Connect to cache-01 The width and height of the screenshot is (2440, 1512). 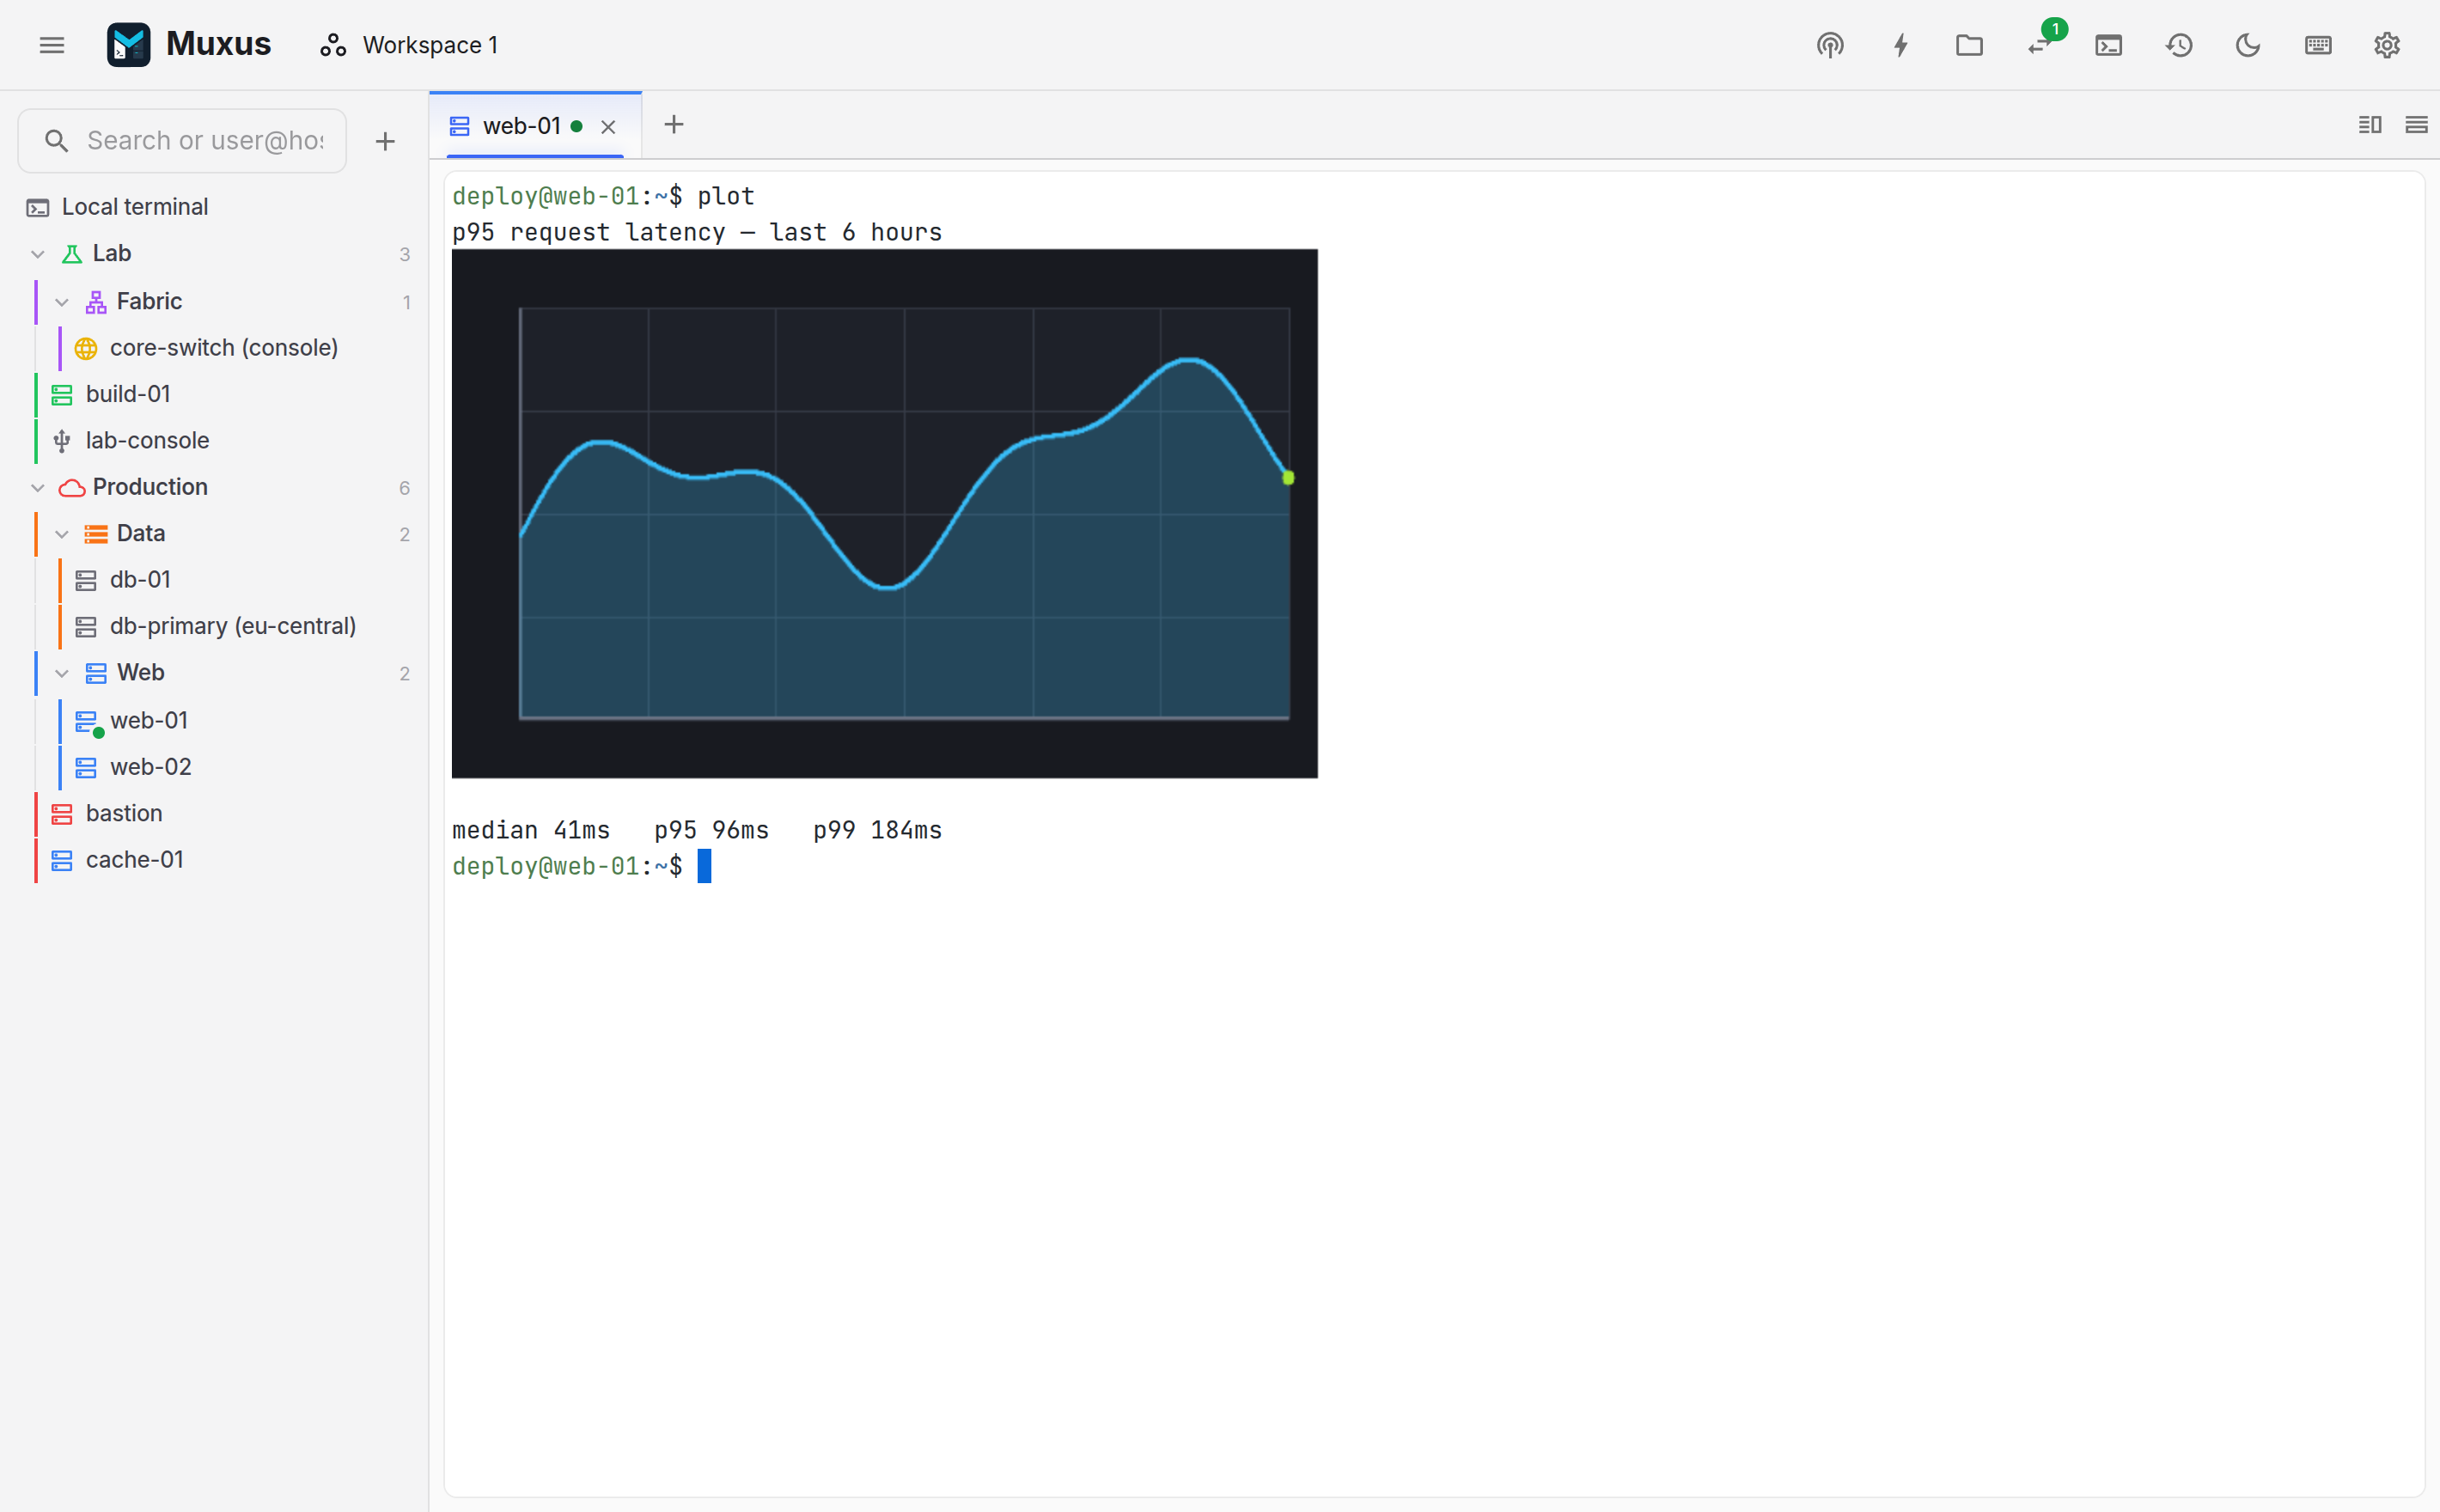[x=135, y=860]
